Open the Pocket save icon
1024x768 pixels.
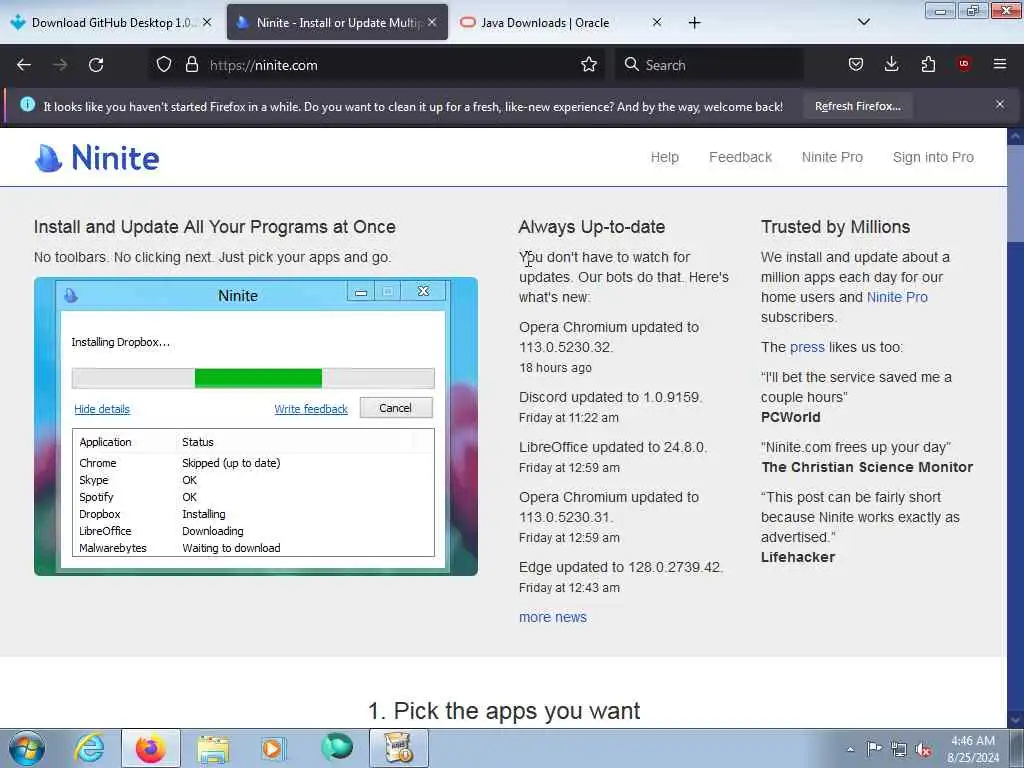[x=856, y=65]
